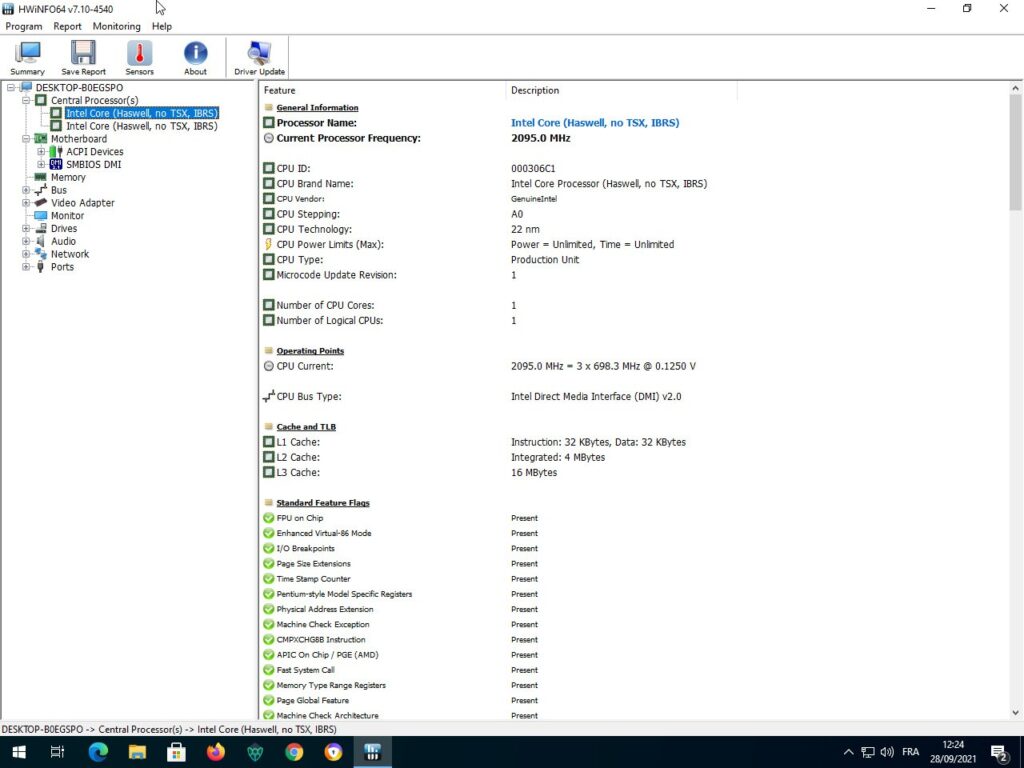Image resolution: width=1024 pixels, height=768 pixels.
Task: Select the CPU ID row label
Action: [293, 168]
